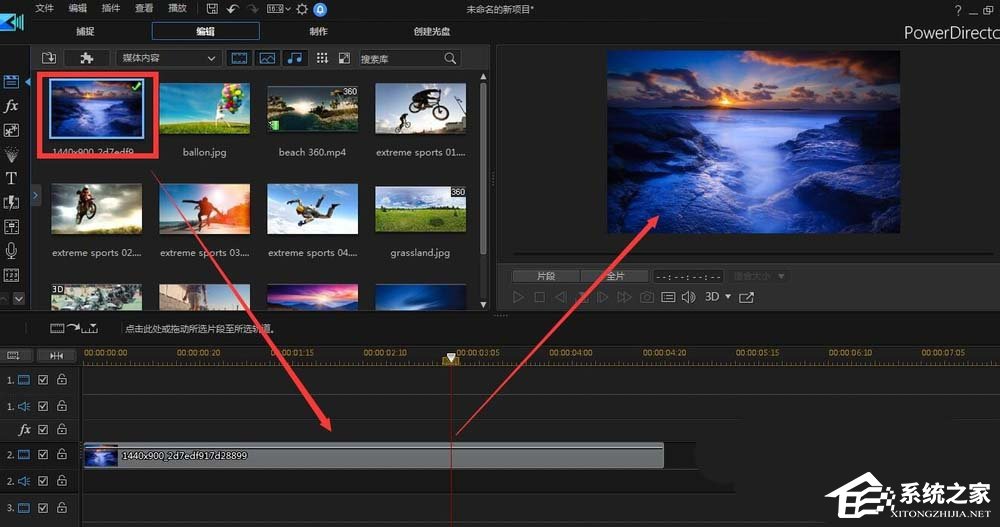Open the 3D mode dropdown arrow
The height and width of the screenshot is (527, 1000).
pos(727,297)
